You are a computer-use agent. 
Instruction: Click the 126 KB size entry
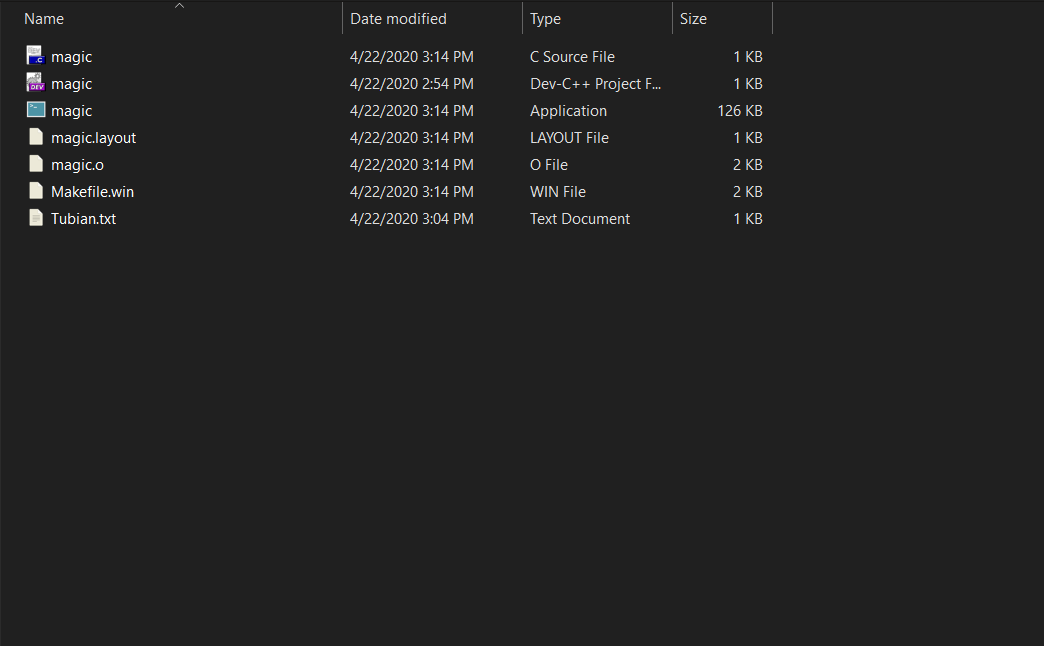(x=740, y=110)
